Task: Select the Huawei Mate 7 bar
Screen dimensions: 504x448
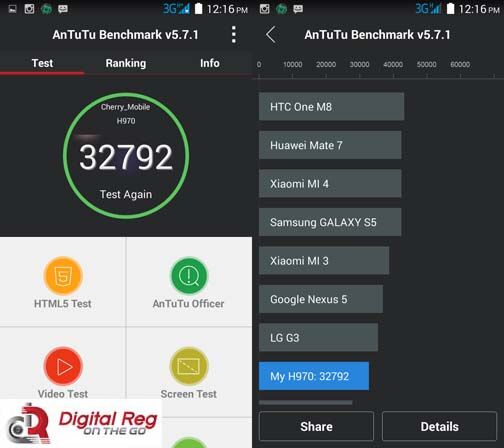Action: coord(330,145)
